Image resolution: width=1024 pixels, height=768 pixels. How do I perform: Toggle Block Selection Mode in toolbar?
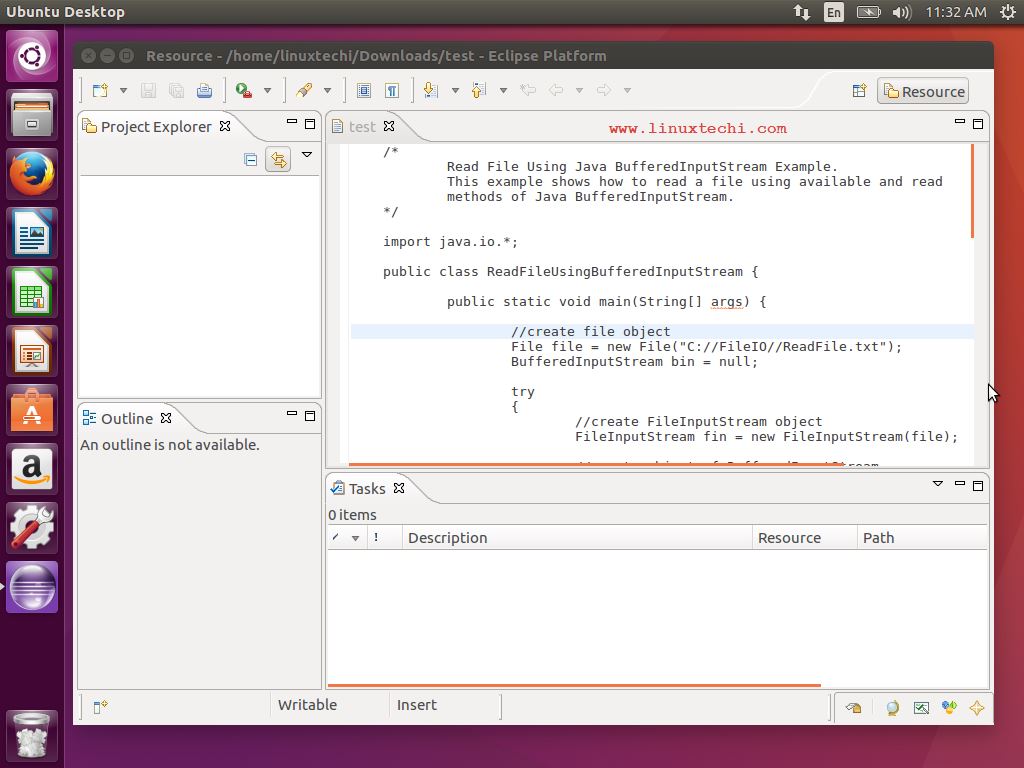(364, 90)
